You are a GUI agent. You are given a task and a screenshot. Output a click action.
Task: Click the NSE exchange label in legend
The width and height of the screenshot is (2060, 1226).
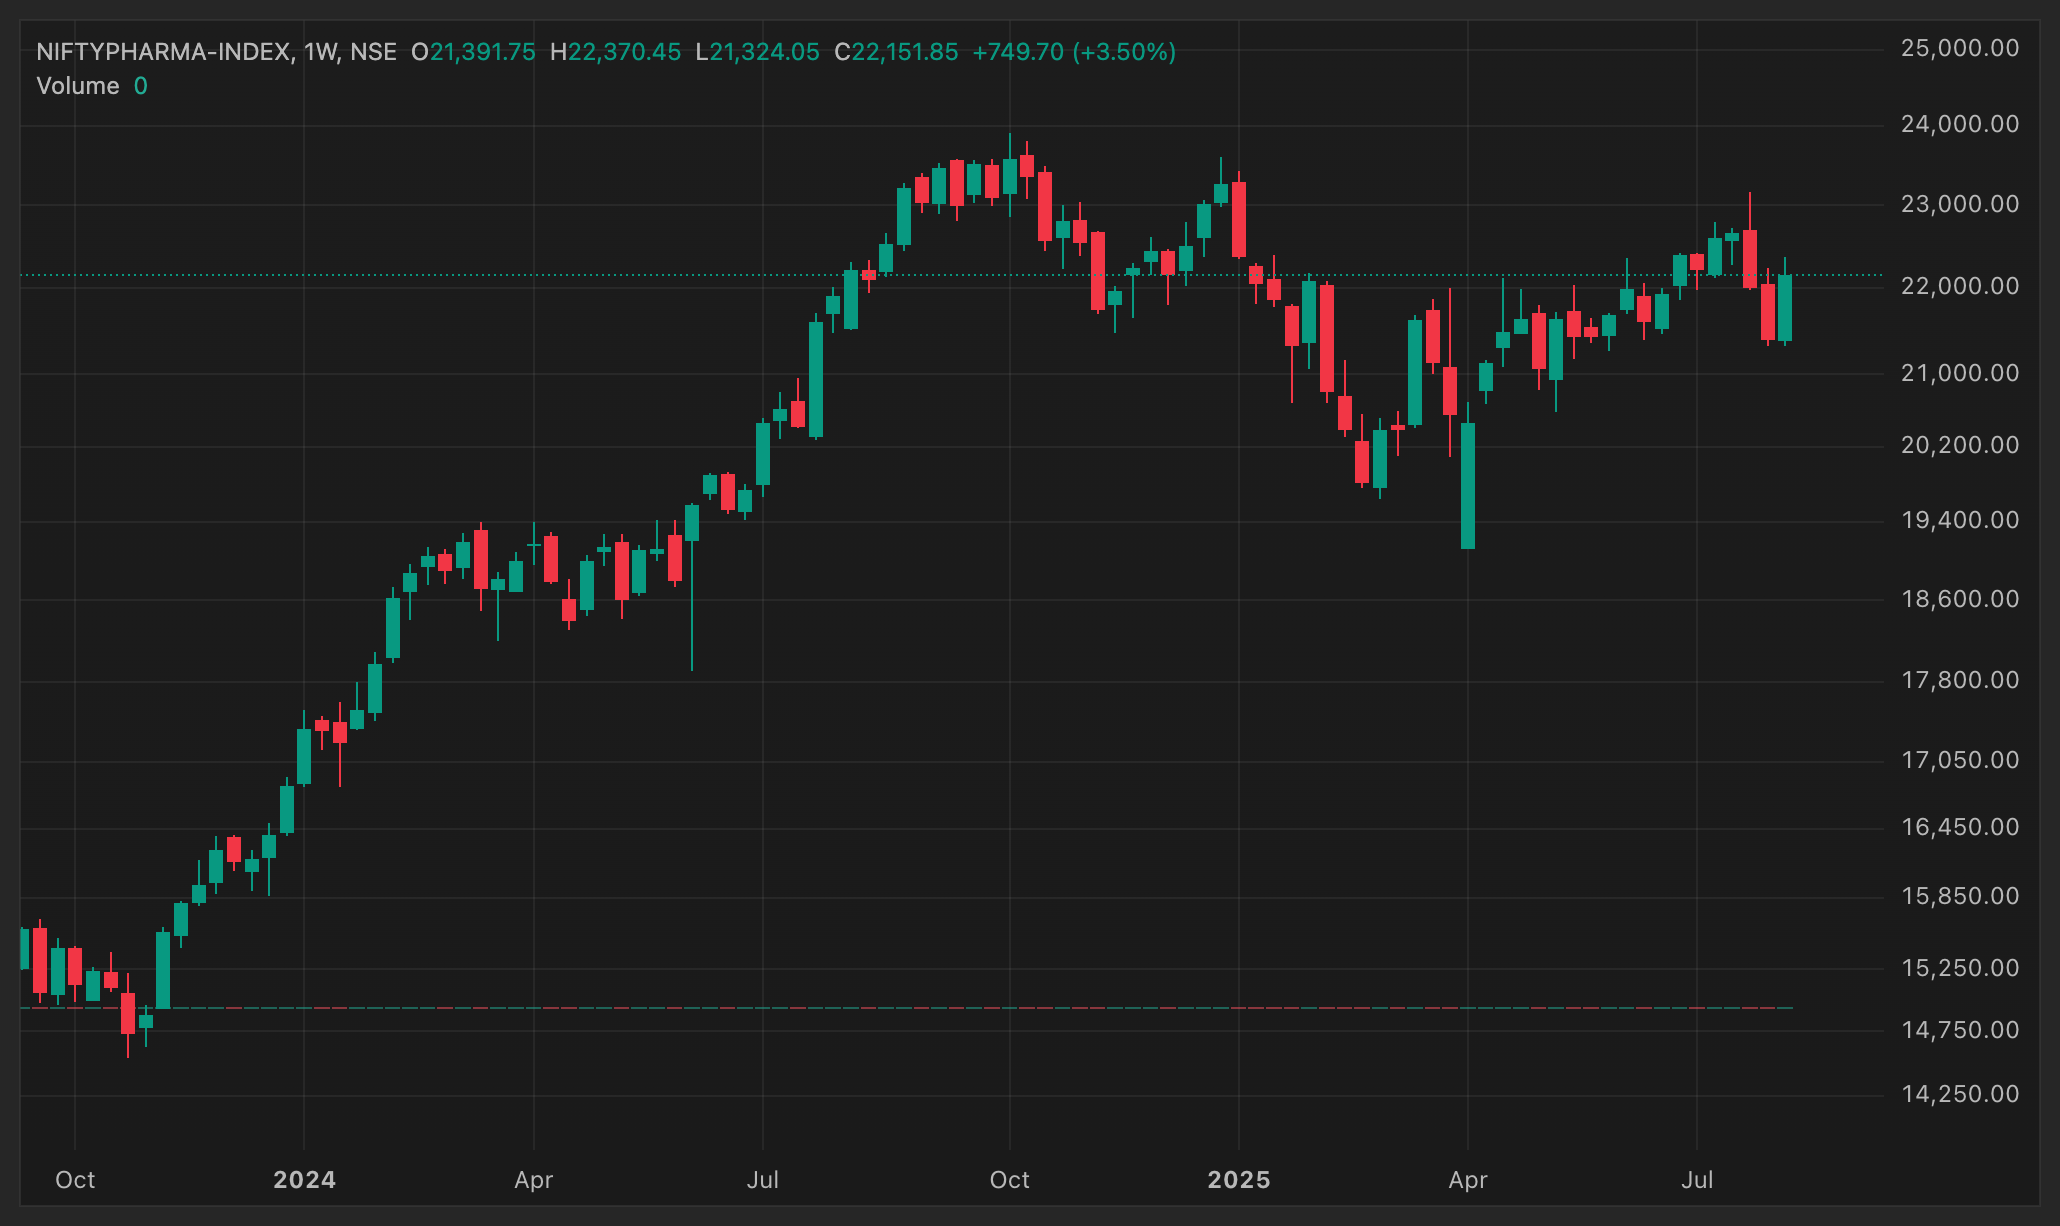[373, 52]
